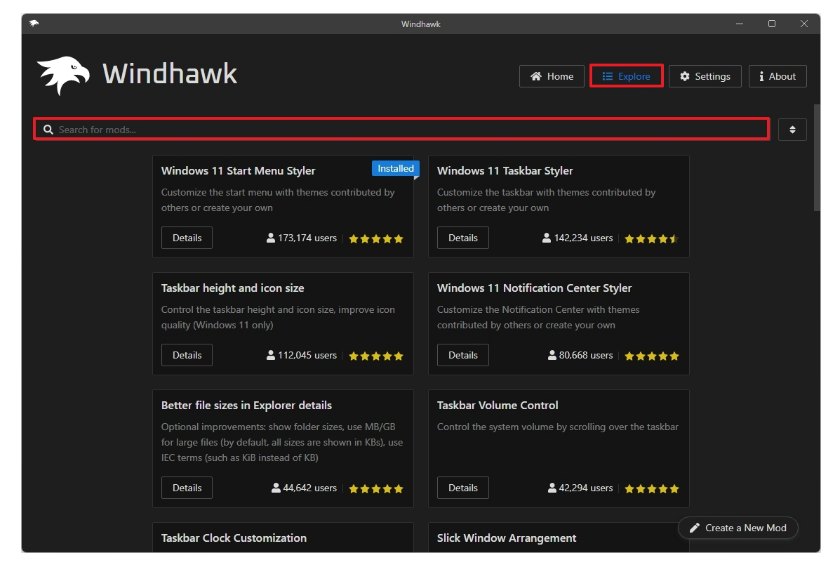Screen dimensions: 831x562
Task: View Details of Taskbar height and icon size
Action: coord(187,355)
